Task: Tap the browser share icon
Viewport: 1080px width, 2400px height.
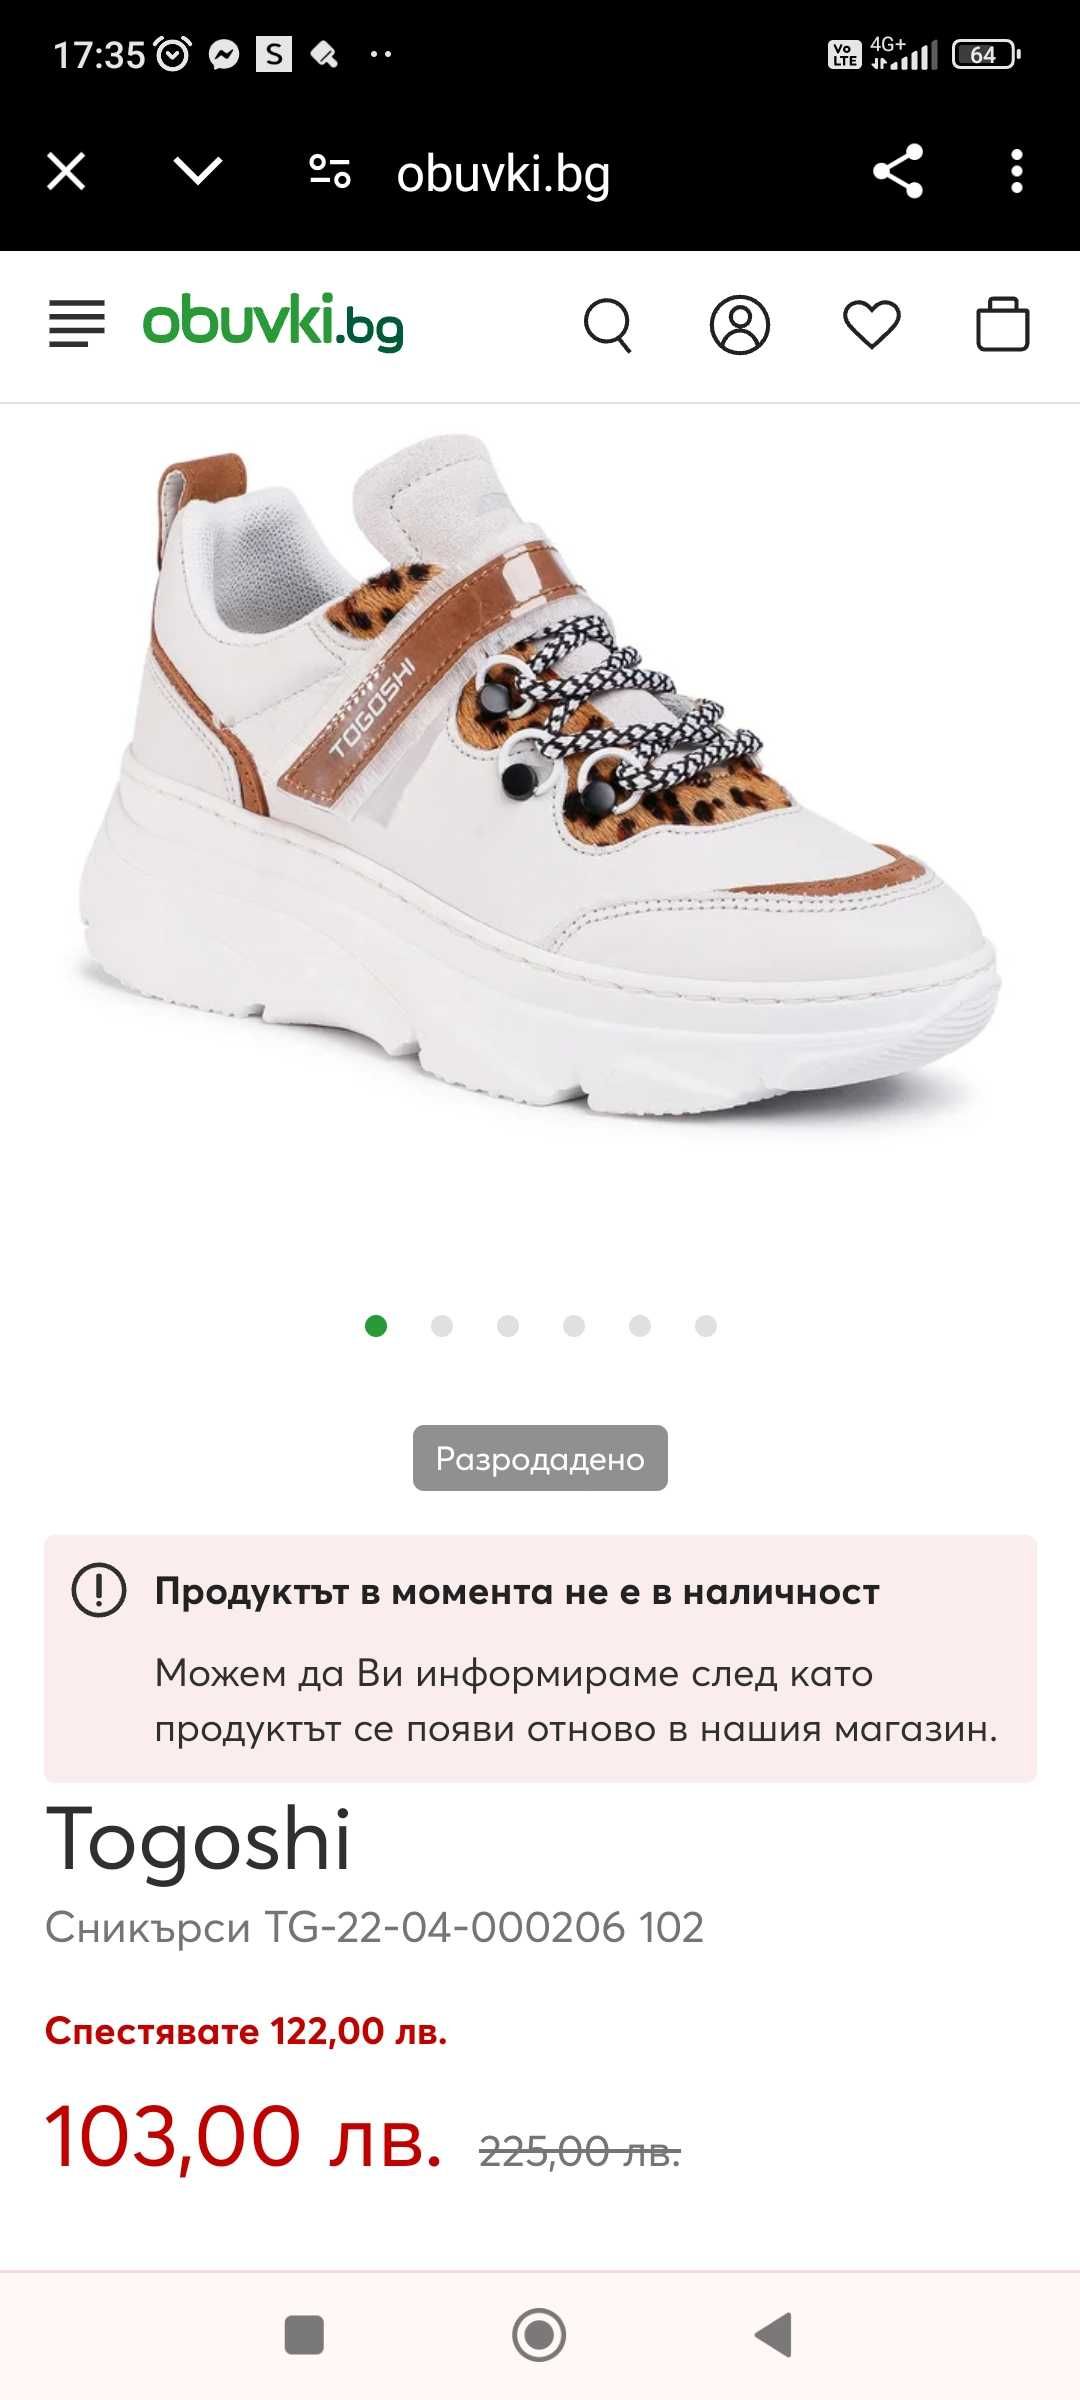Action: click(x=898, y=172)
